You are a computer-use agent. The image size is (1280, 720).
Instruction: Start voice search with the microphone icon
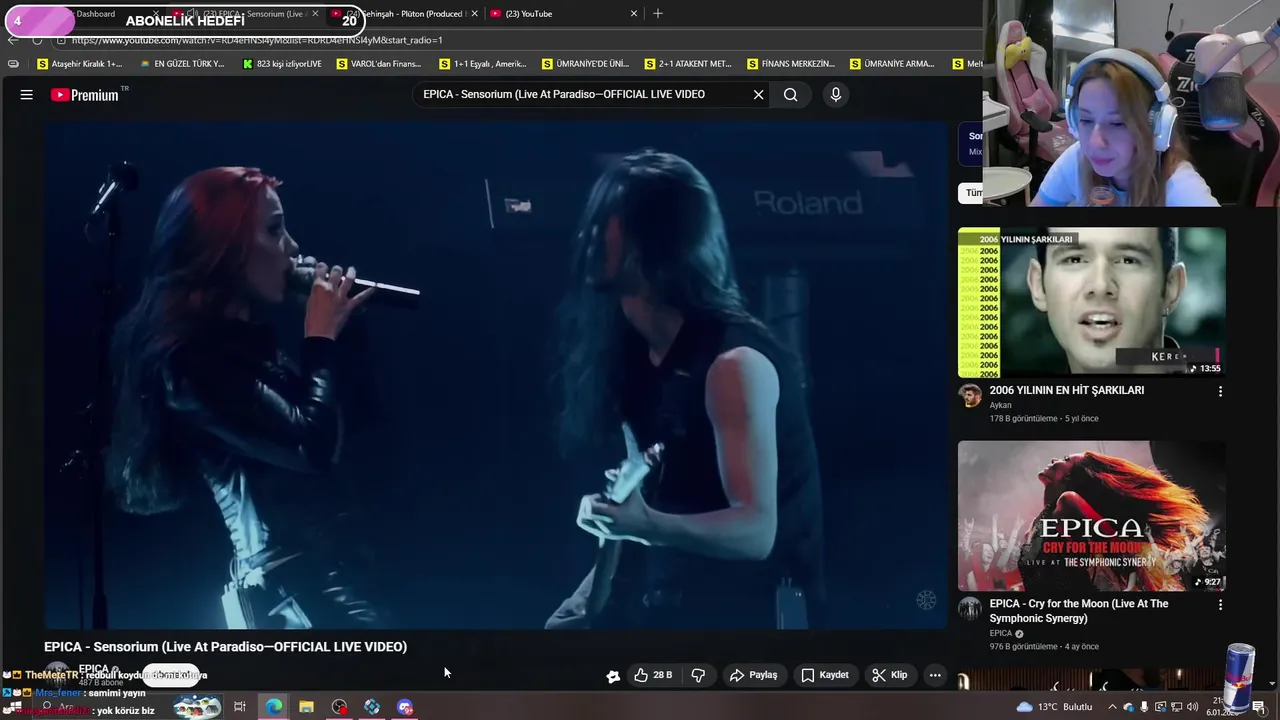click(x=836, y=95)
